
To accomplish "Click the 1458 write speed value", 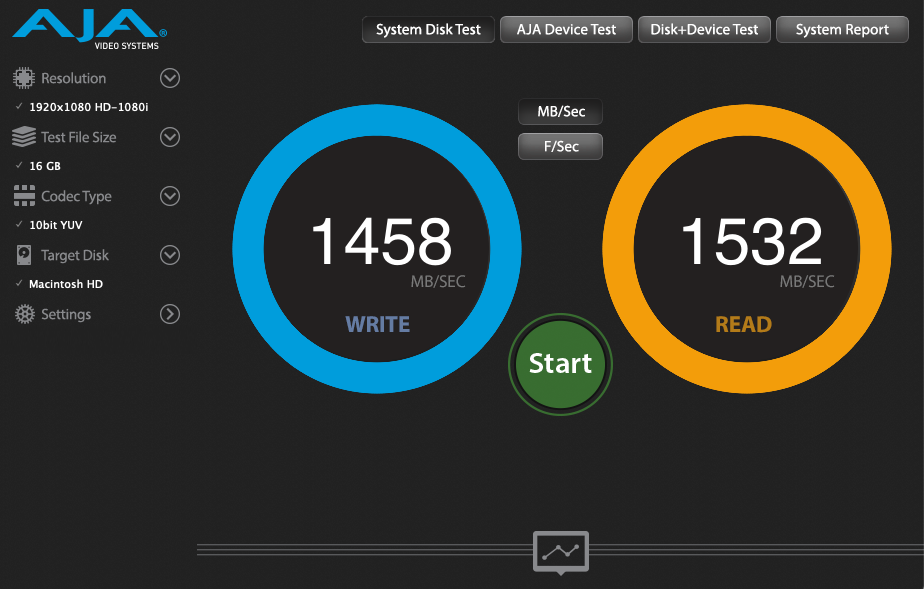I will [382, 241].
